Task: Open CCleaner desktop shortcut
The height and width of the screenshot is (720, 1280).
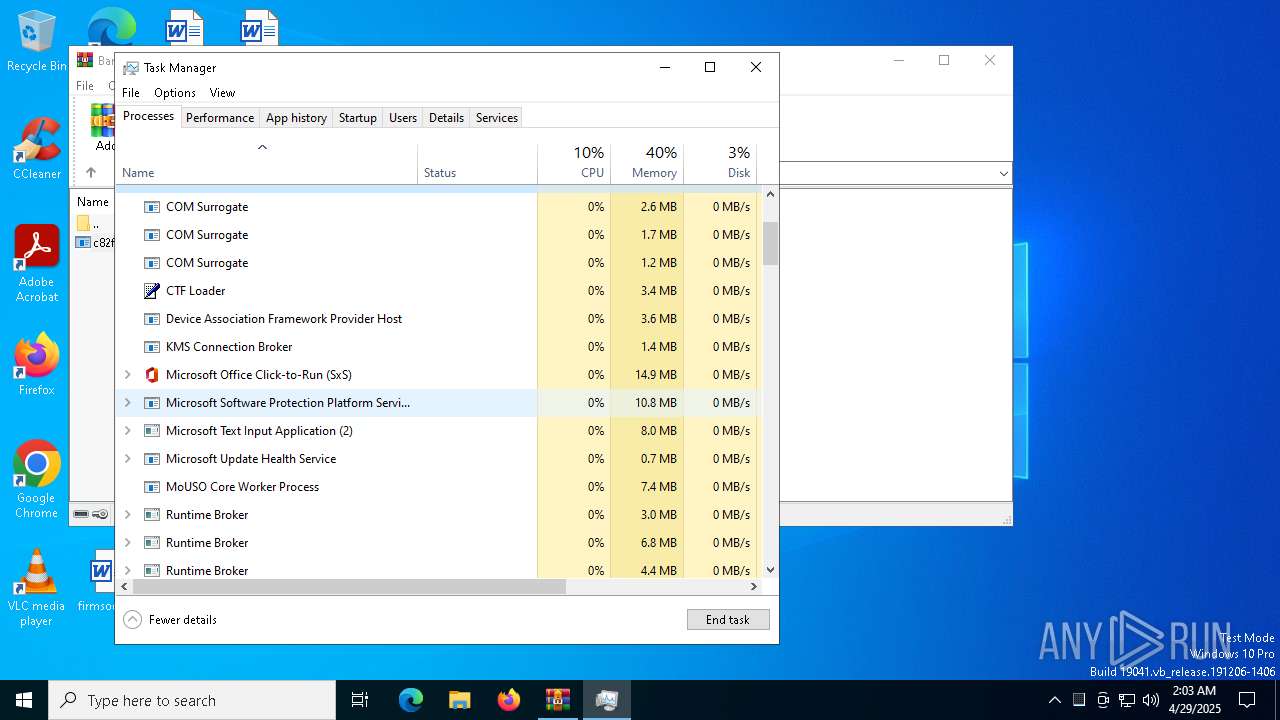Action: point(36,149)
